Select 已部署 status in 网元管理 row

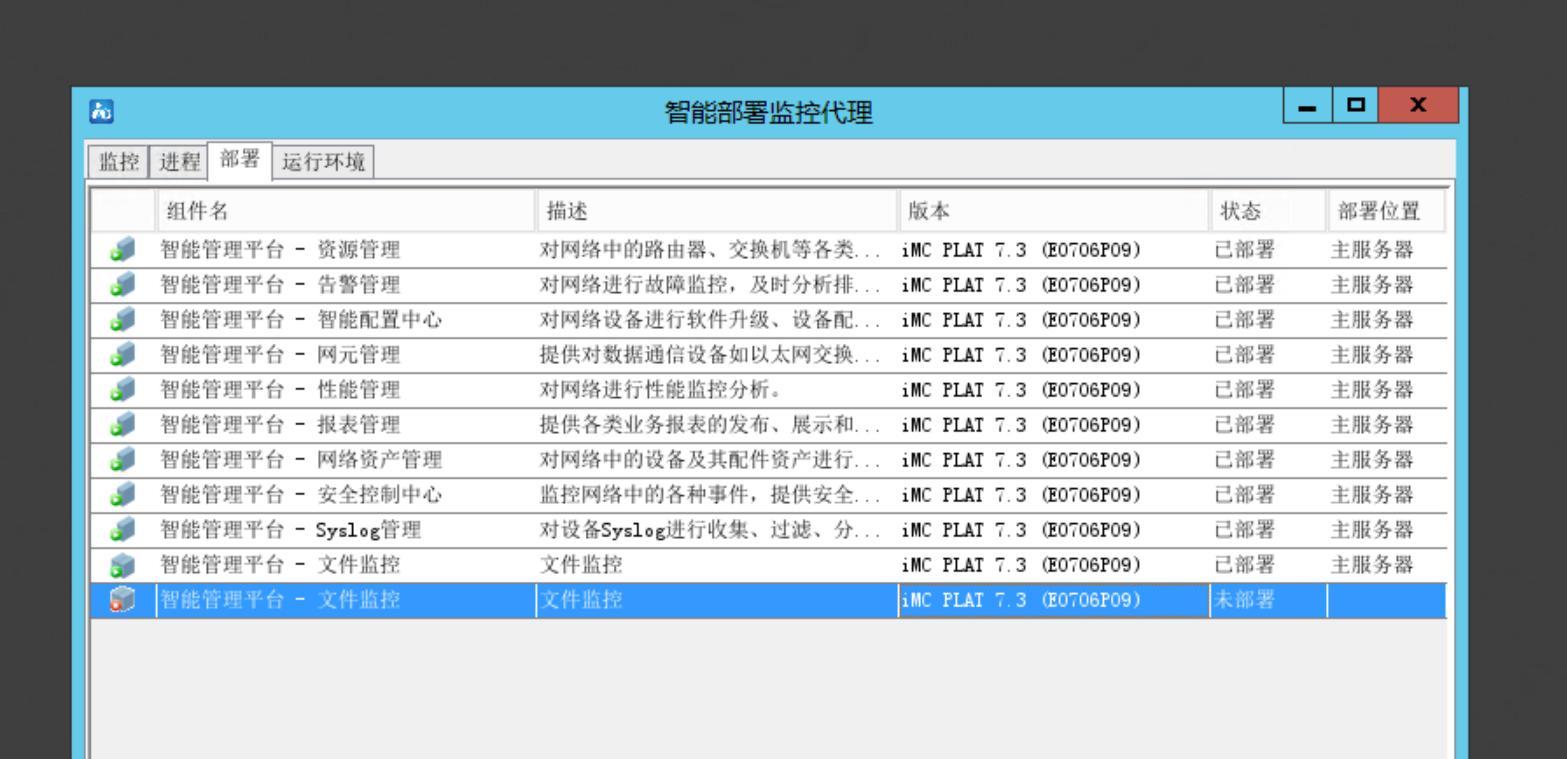1245,355
